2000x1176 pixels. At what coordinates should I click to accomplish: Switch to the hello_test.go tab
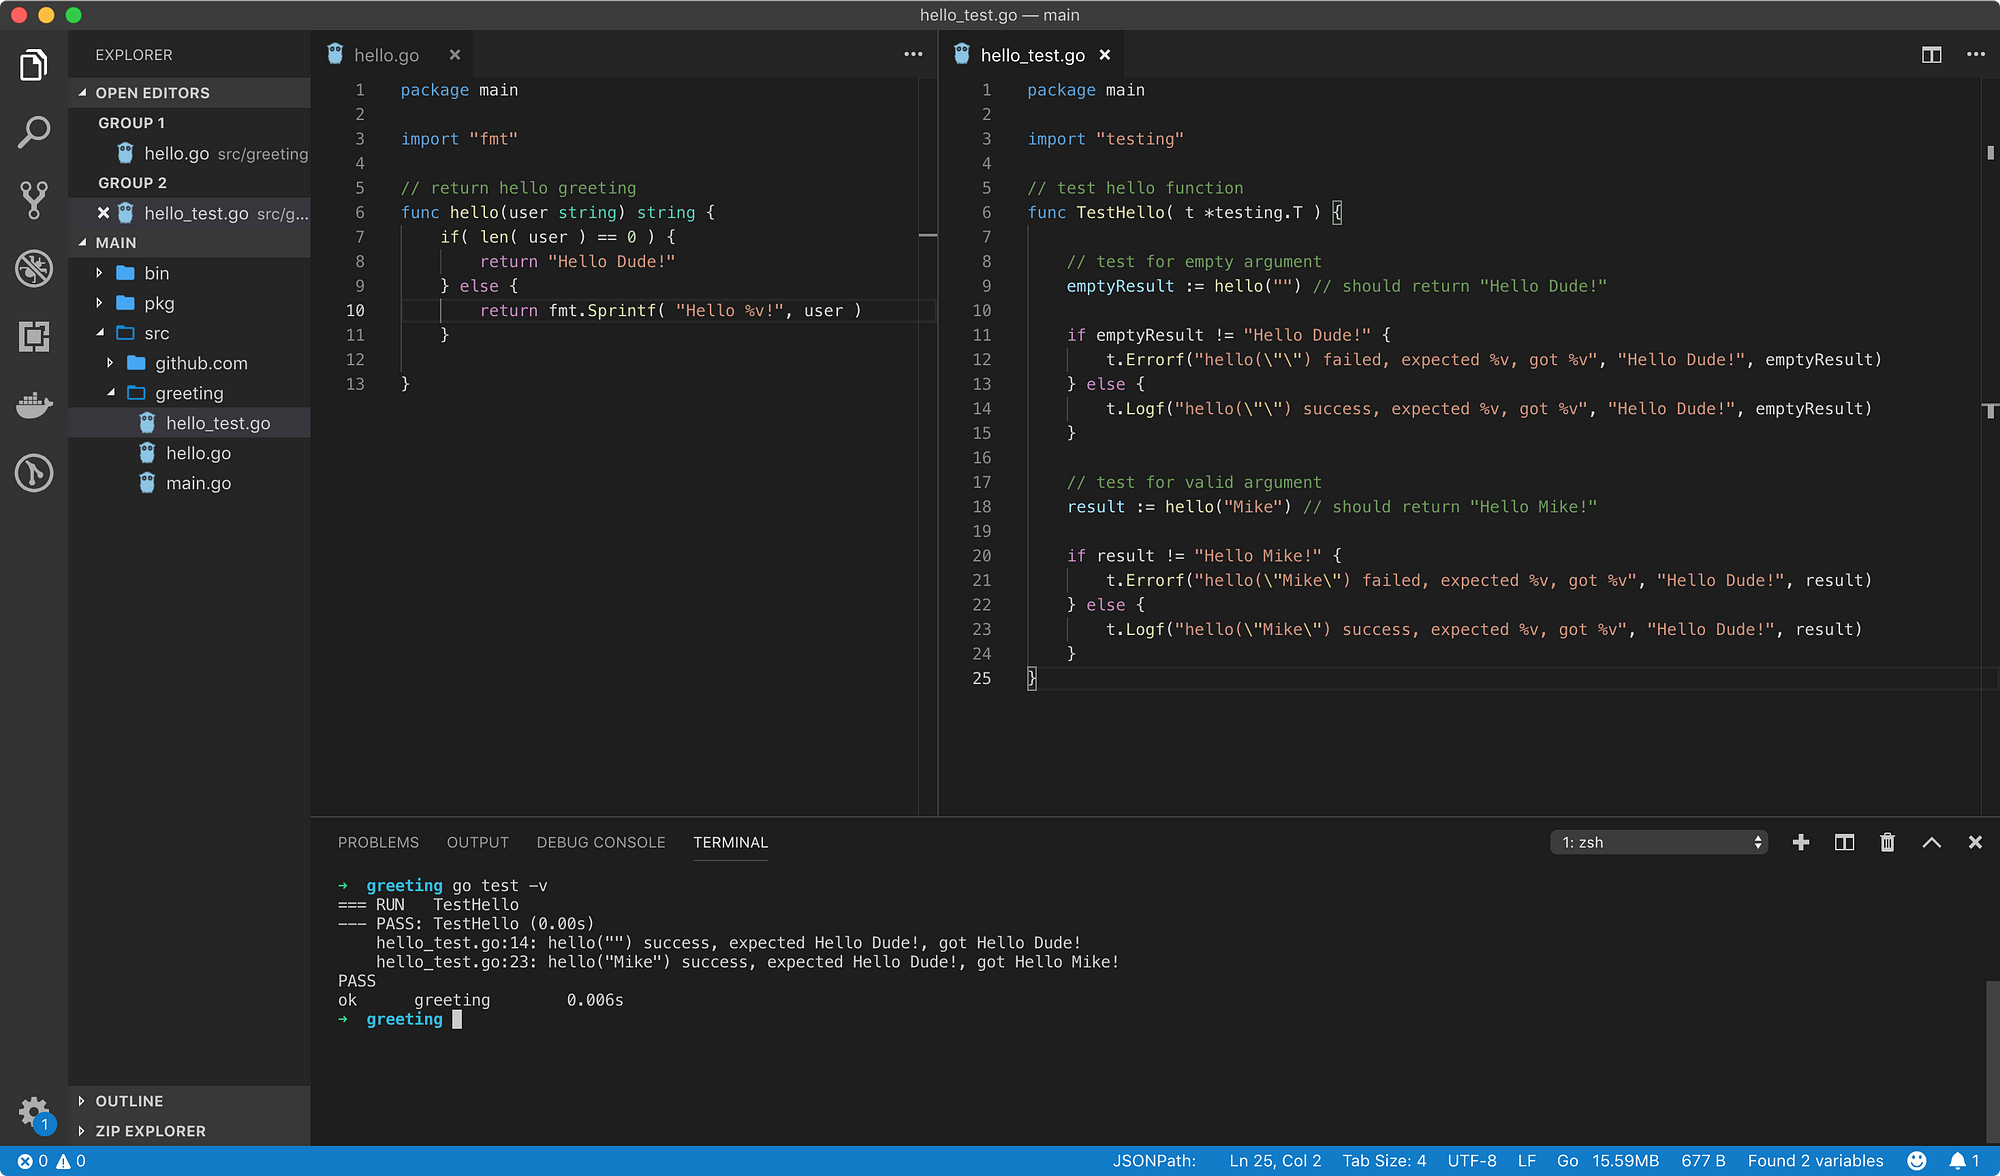[1032, 55]
